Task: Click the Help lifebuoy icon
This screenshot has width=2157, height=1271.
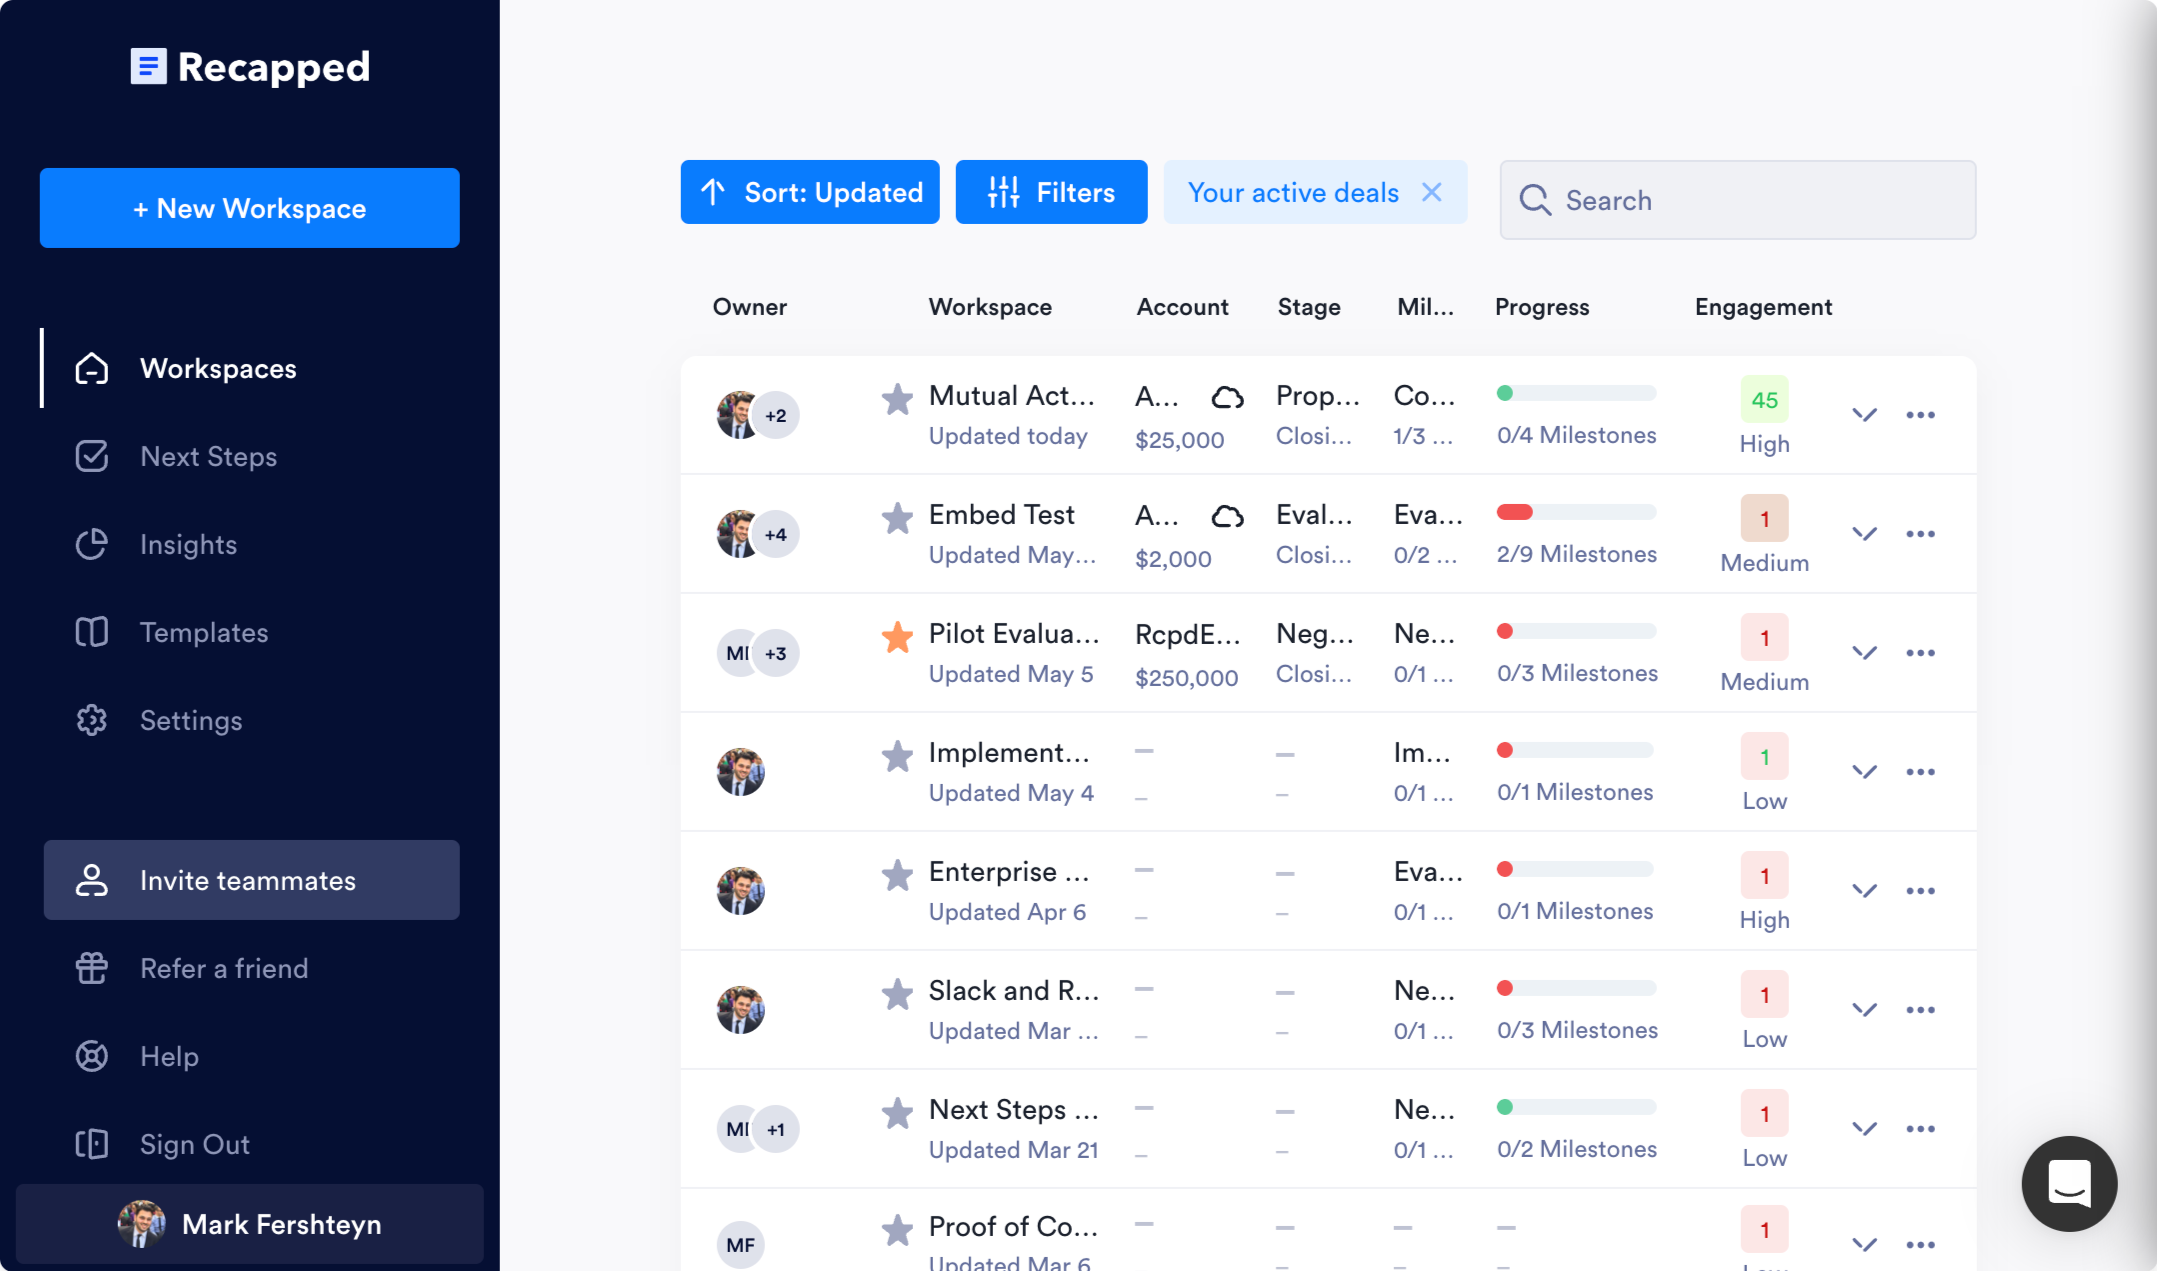Action: (91, 1056)
